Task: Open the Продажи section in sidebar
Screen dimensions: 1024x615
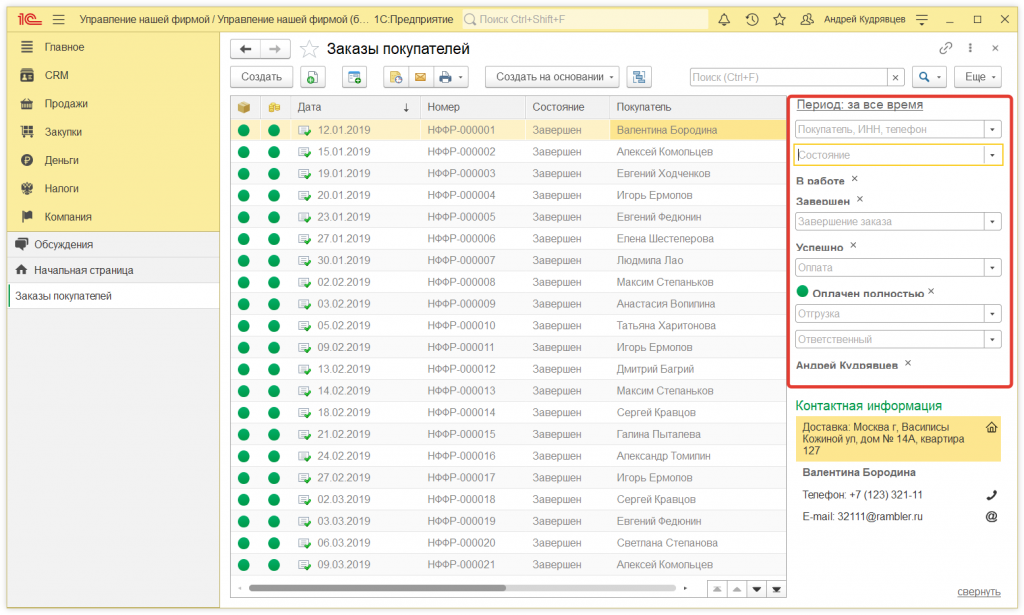Action: tap(66, 103)
